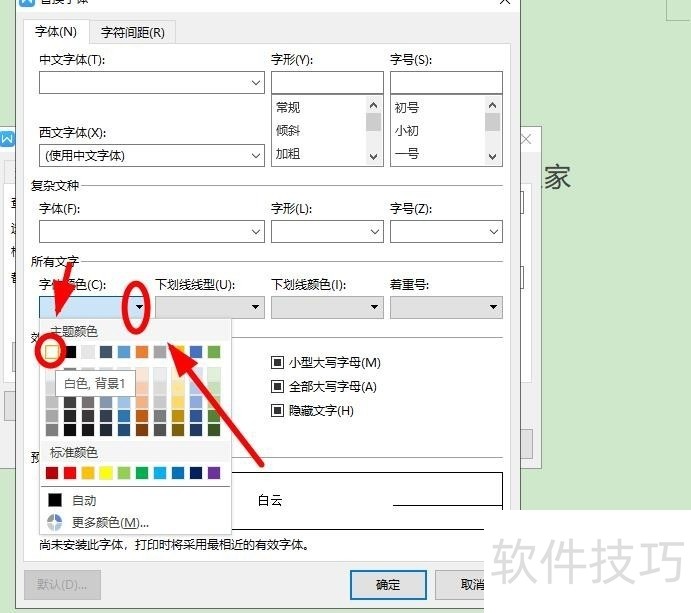
Task: Open the 字形(L) dropdown
Action: pyautogui.click(x=375, y=232)
